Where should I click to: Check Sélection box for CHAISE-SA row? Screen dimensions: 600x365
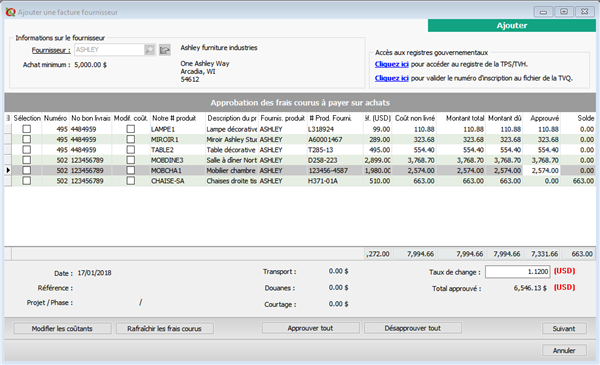[26, 181]
